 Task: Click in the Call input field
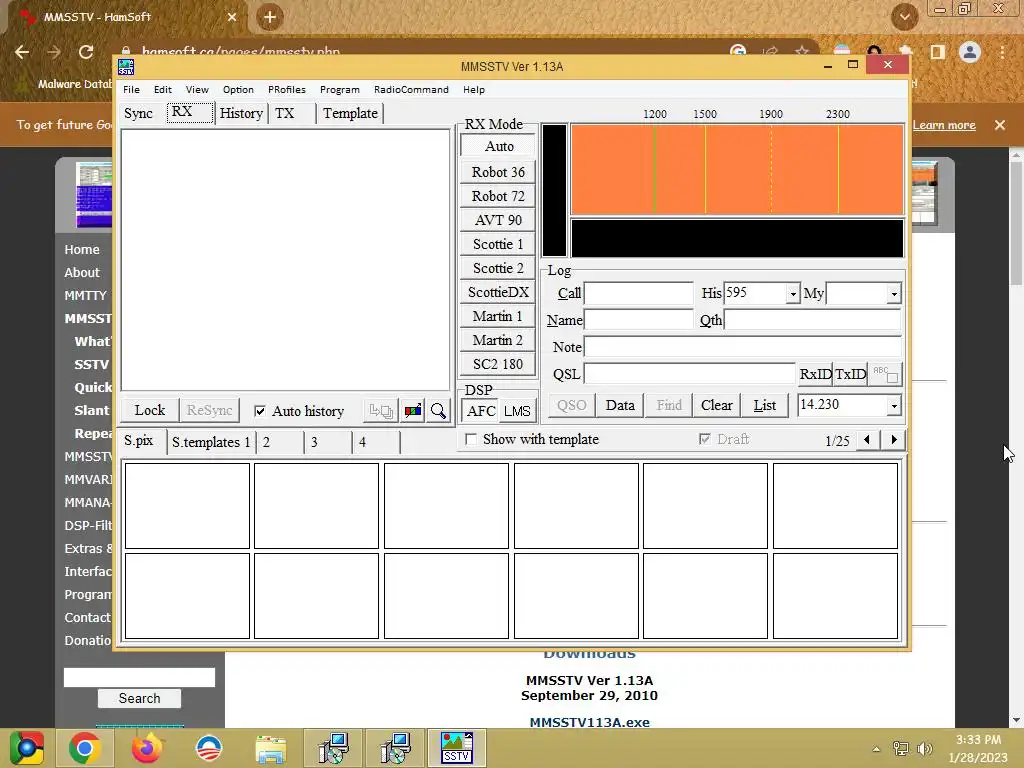click(639, 293)
